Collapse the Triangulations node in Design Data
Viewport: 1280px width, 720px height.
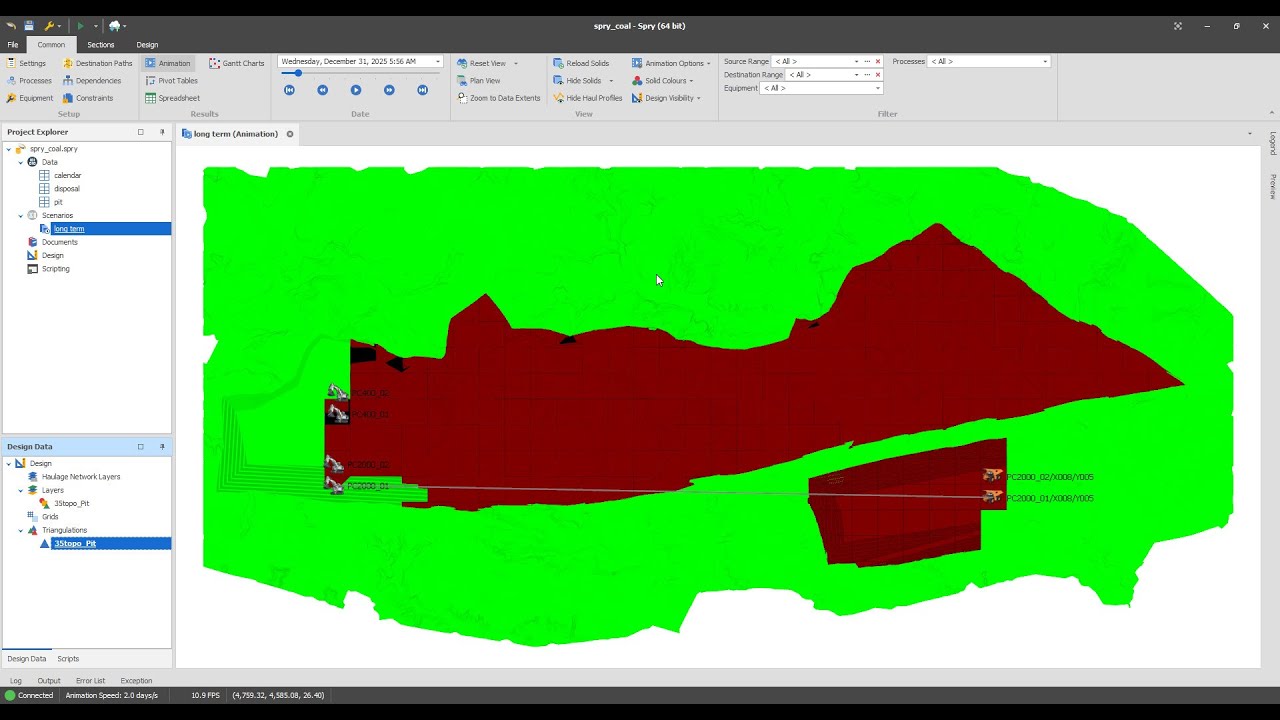coord(21,531)
